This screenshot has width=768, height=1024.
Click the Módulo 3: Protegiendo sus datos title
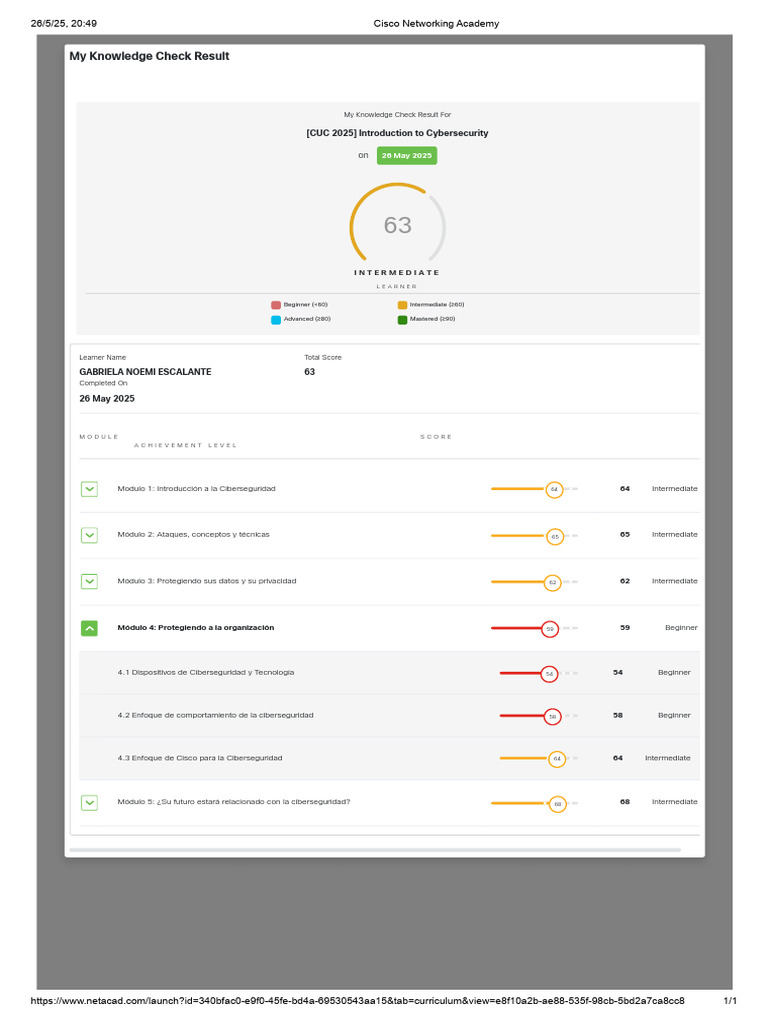point(207,581)
